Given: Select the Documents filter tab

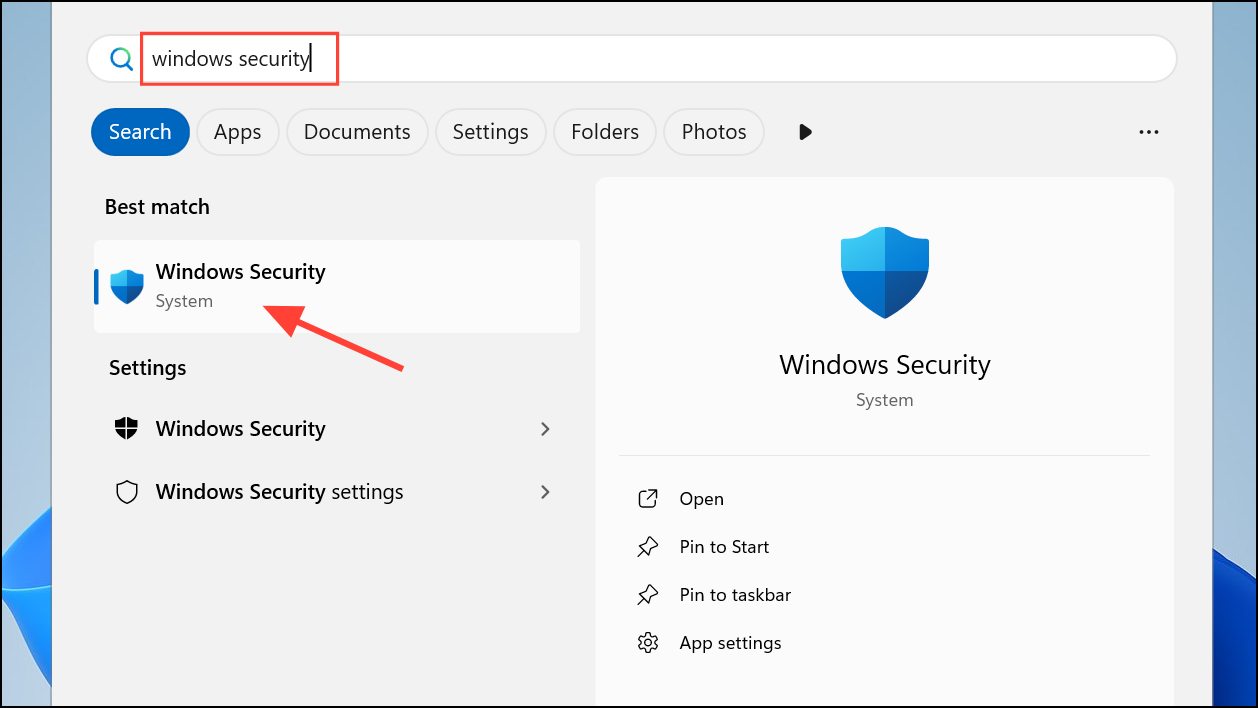Looking at the screenshot, I should (x=357, y=132).
